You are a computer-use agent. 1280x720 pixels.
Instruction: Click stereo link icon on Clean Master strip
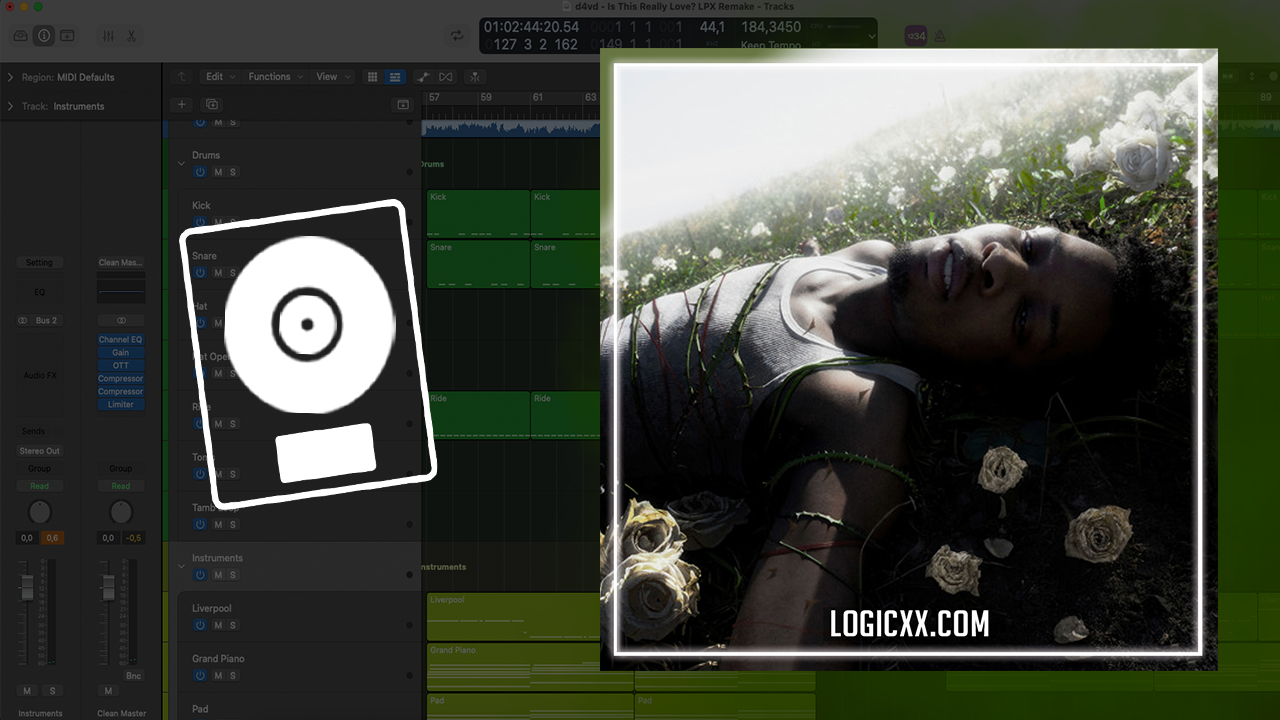click(x=121, y=321)
